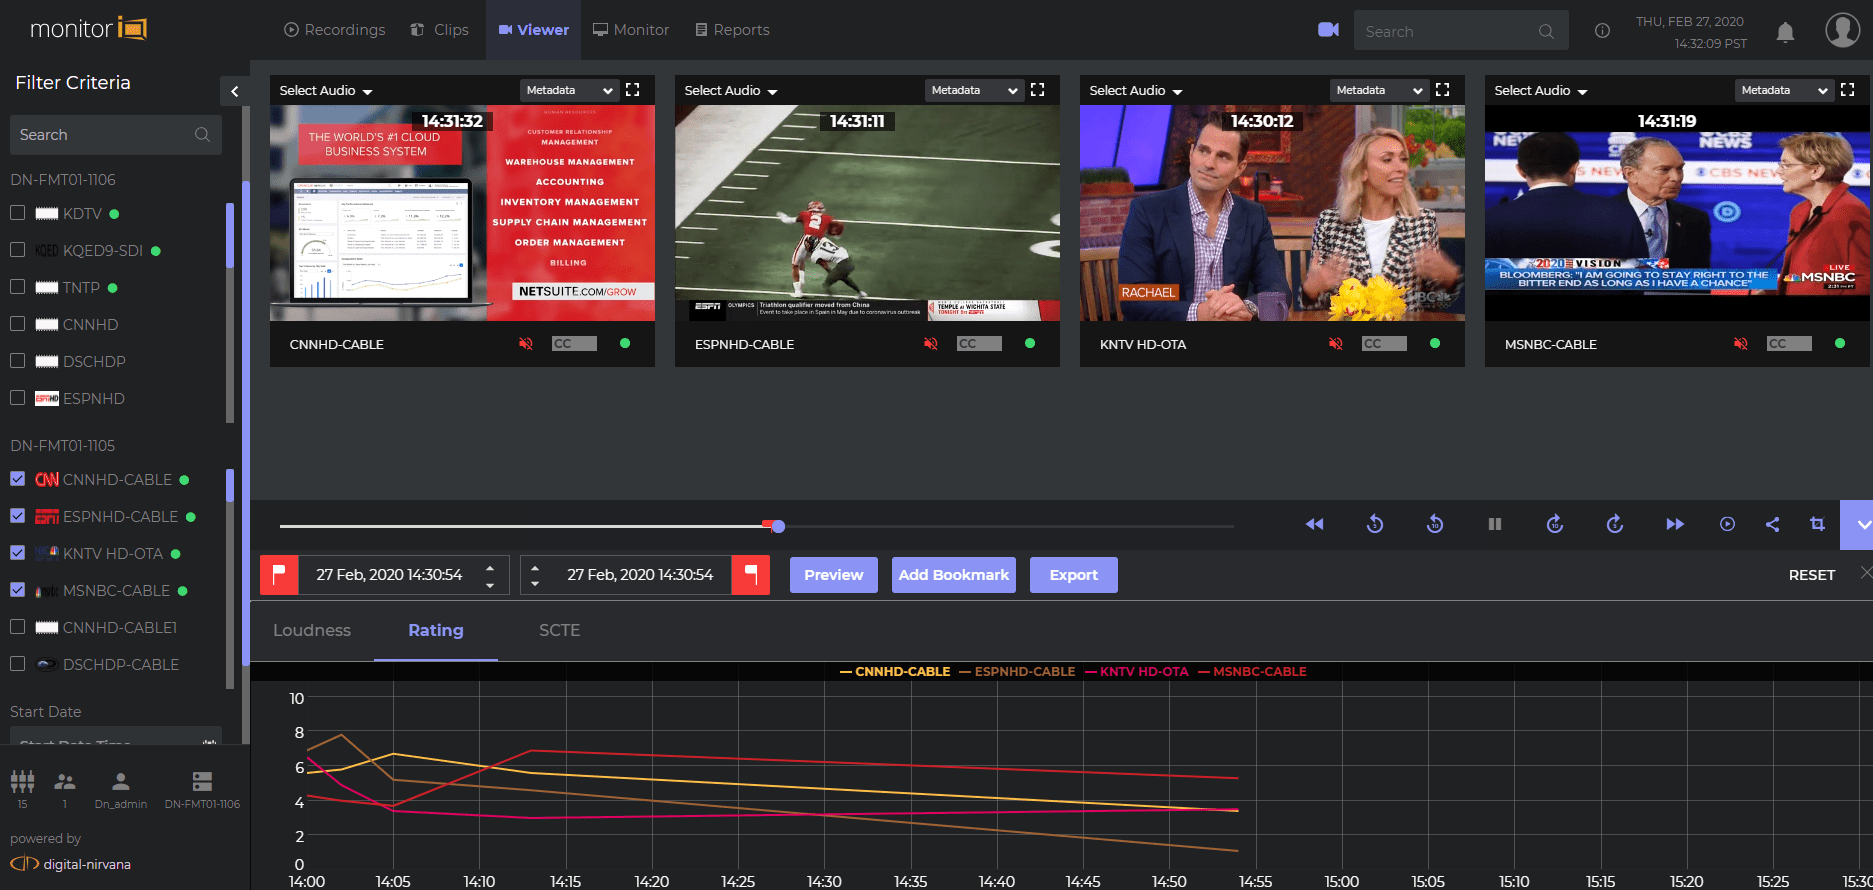Maximize the MSNBC-CABLE player fullscreen
1873x890 pixels.
pyautogui.click(x=1847, y=90)
